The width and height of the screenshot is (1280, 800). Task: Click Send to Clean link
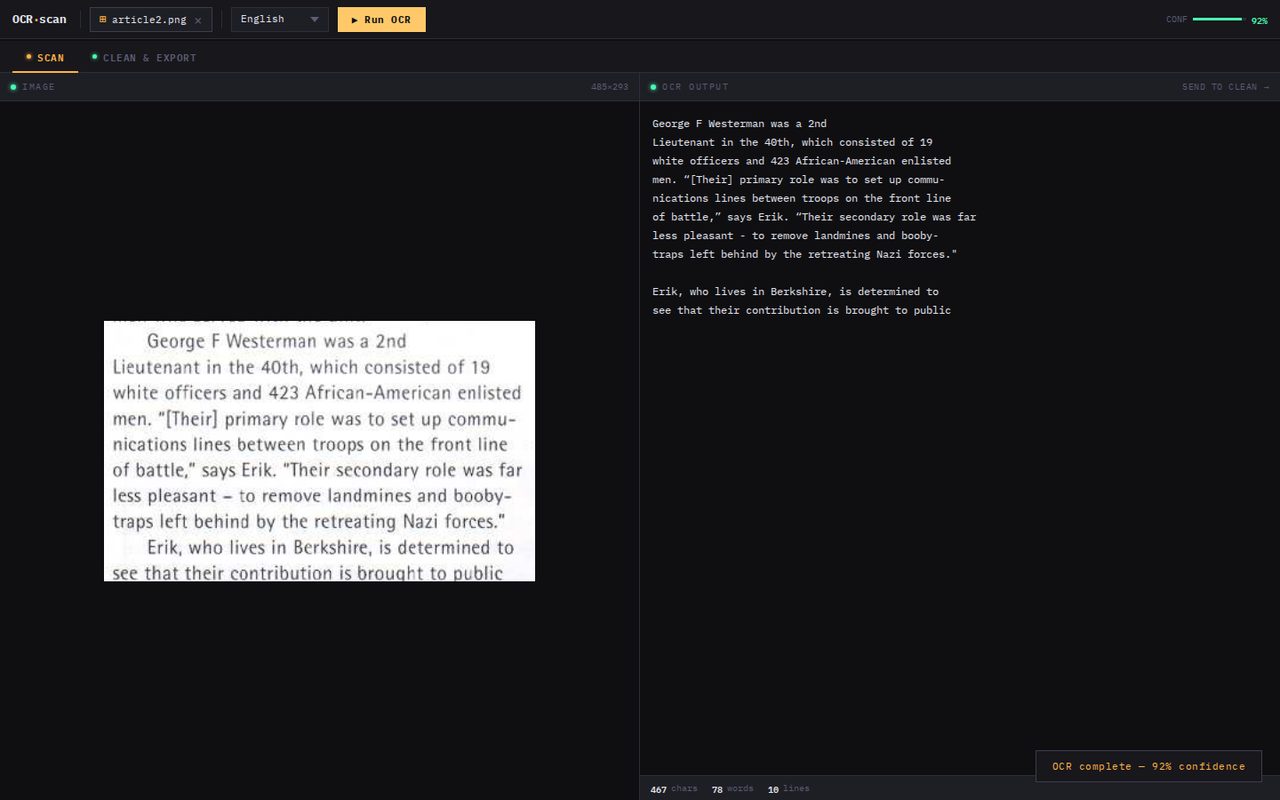[x=1225, y=87]
